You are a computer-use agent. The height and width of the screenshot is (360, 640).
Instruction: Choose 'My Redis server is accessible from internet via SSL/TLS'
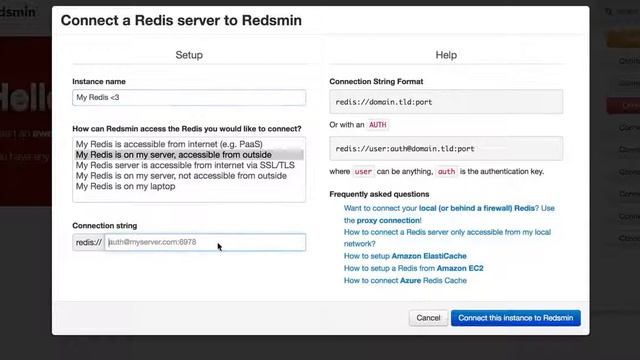coord(185,165)
